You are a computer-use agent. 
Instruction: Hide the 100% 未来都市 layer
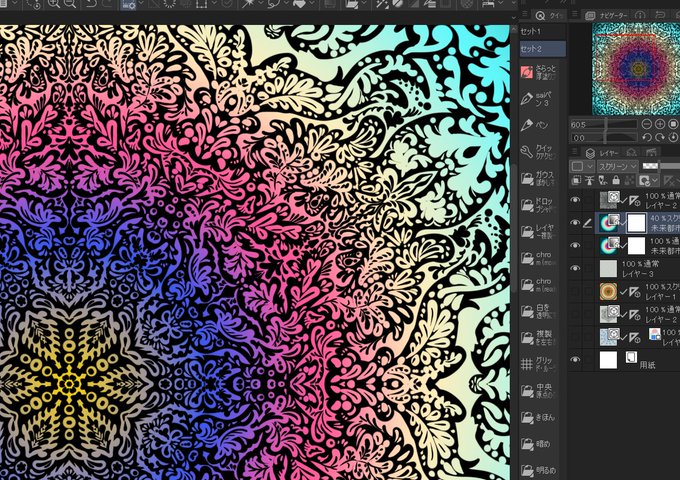[575, 245]
